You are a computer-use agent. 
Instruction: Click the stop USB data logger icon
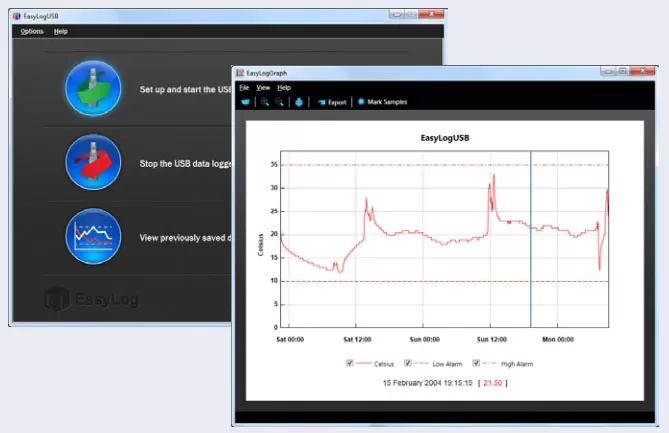tap(93, 162)
